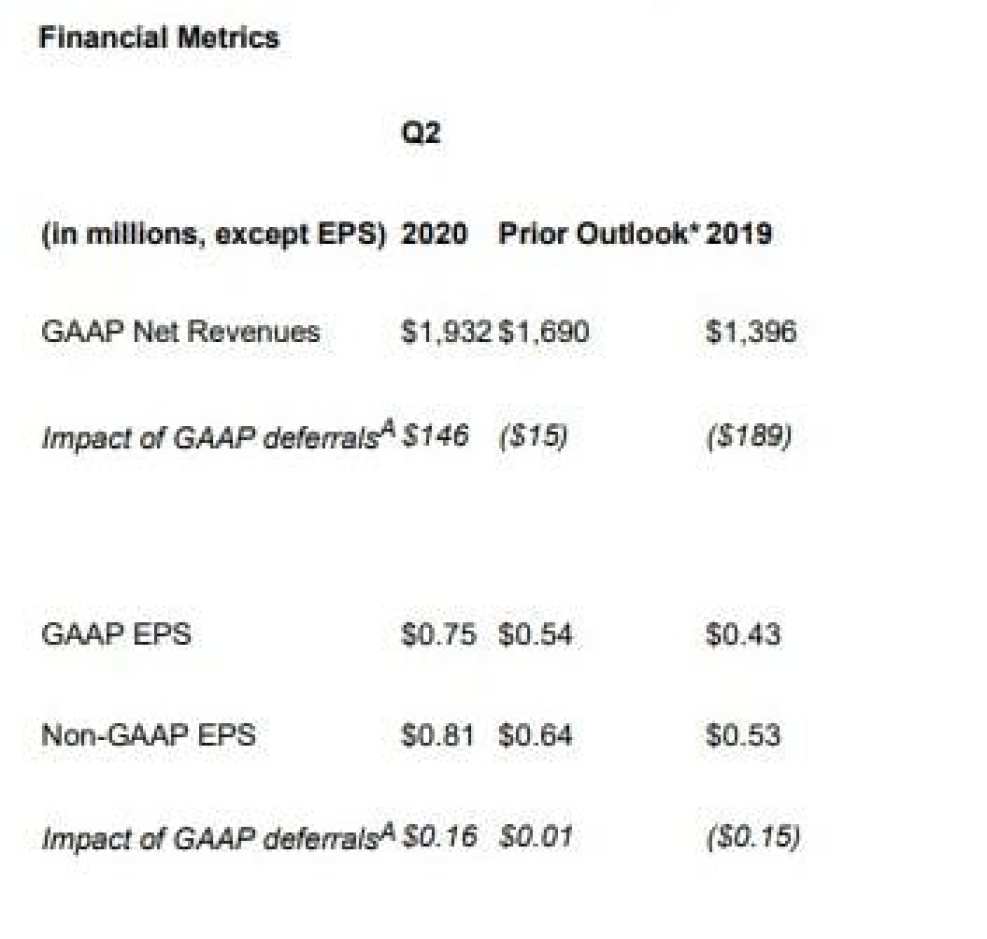The height and width of the screenshot is (939, 987).
Task: Click the Financial Metrics heading
Action: [158, 38]
